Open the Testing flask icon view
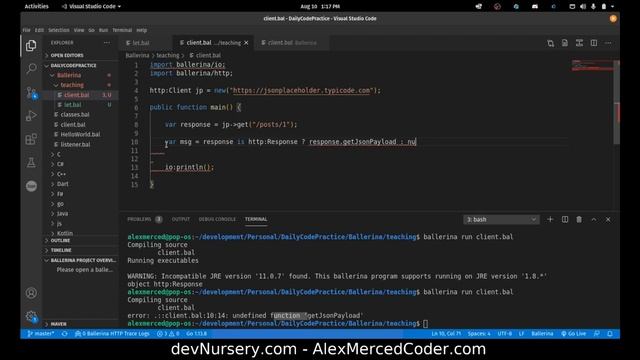This screenshot has width=640, height=360. click(31, 162)
